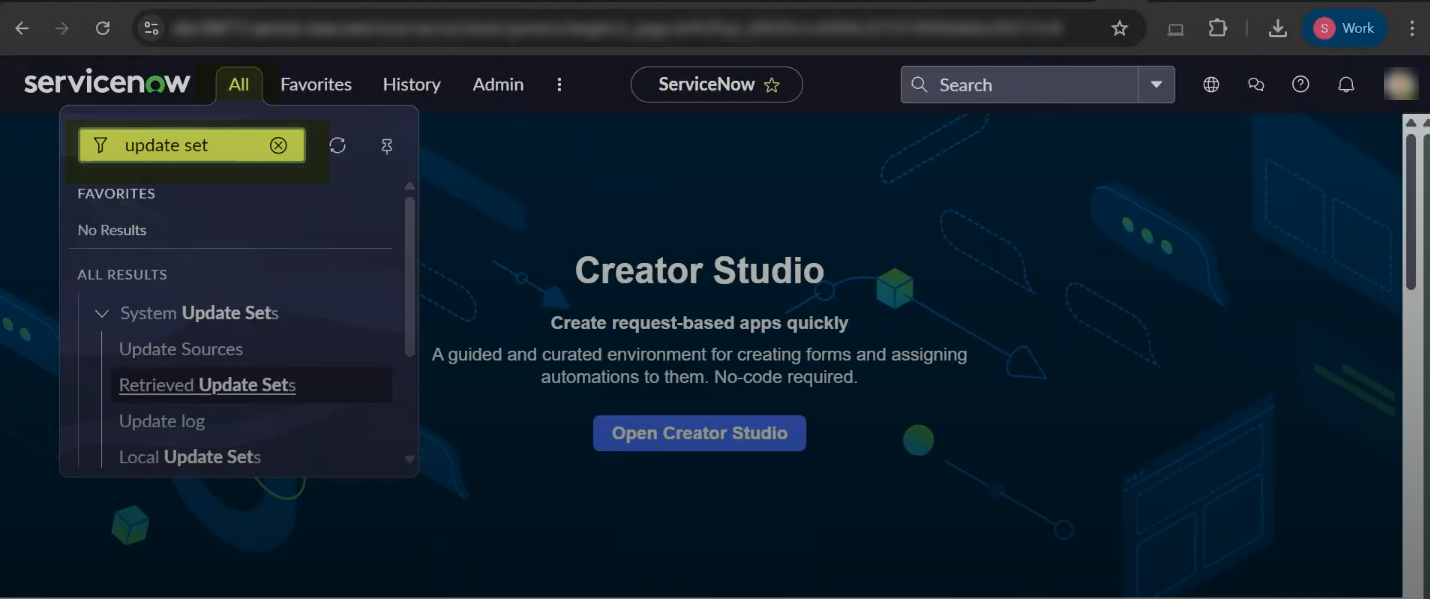Viewport: 1430px width, 599px height.
Task: Open Update log module
Action: [162, 421]
